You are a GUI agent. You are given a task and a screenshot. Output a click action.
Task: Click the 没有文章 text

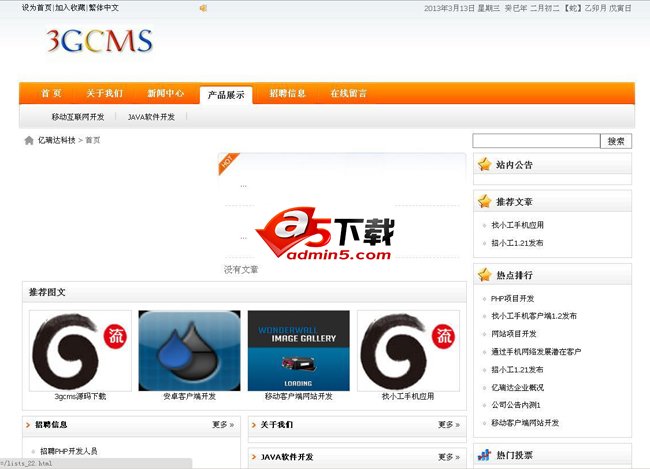click(x=241, y=270)
